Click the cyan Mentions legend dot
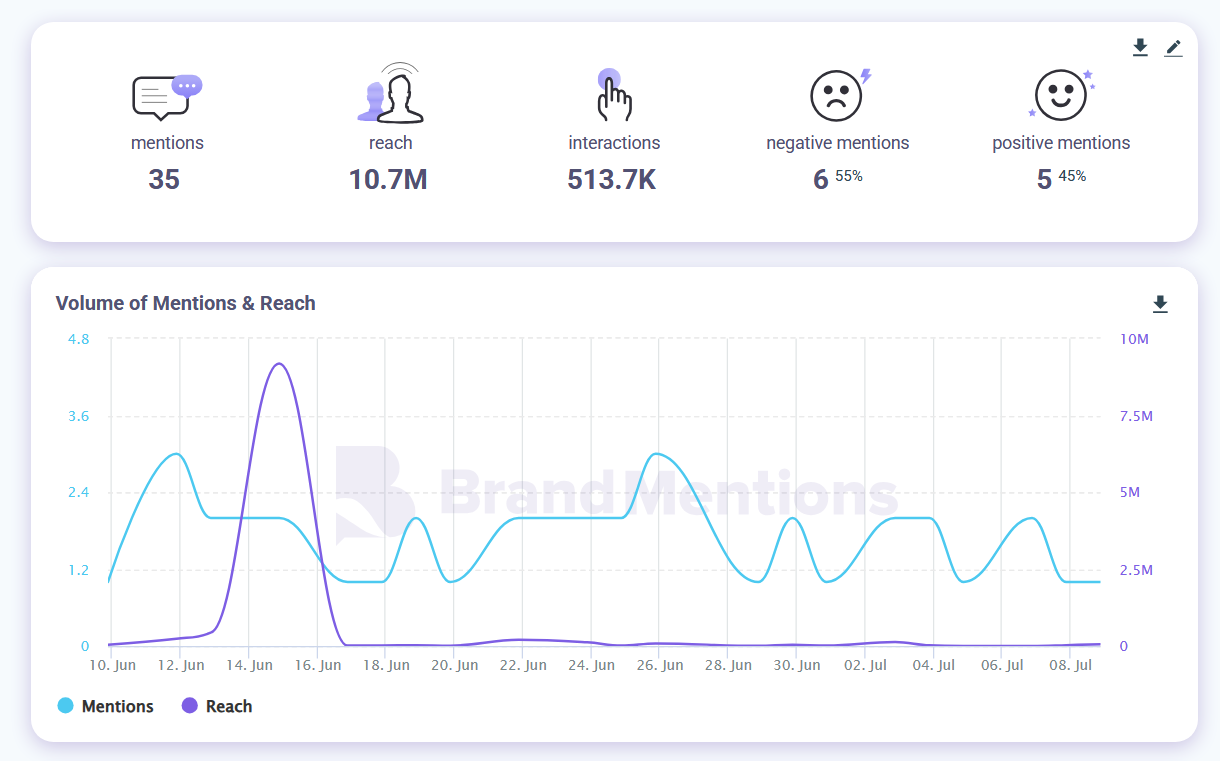Screen dimensions: 1220x761 point(66,706)
